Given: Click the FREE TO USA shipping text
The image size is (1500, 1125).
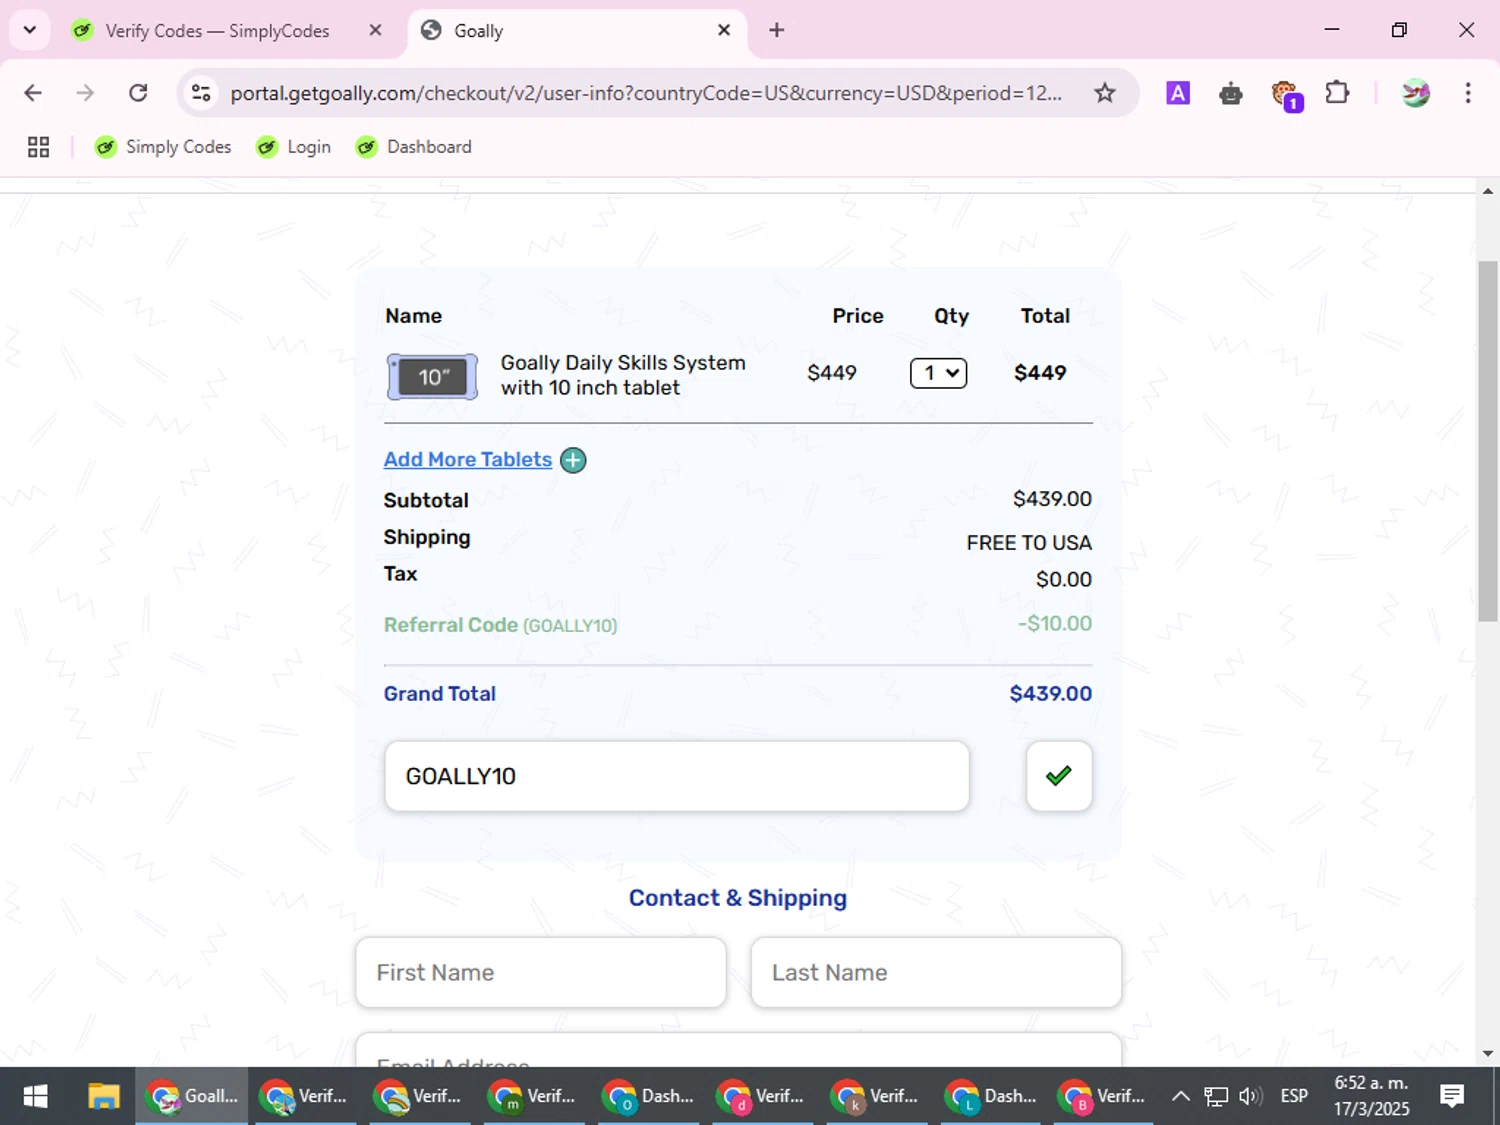Looking at the screenshot, I should (1029, 542).
